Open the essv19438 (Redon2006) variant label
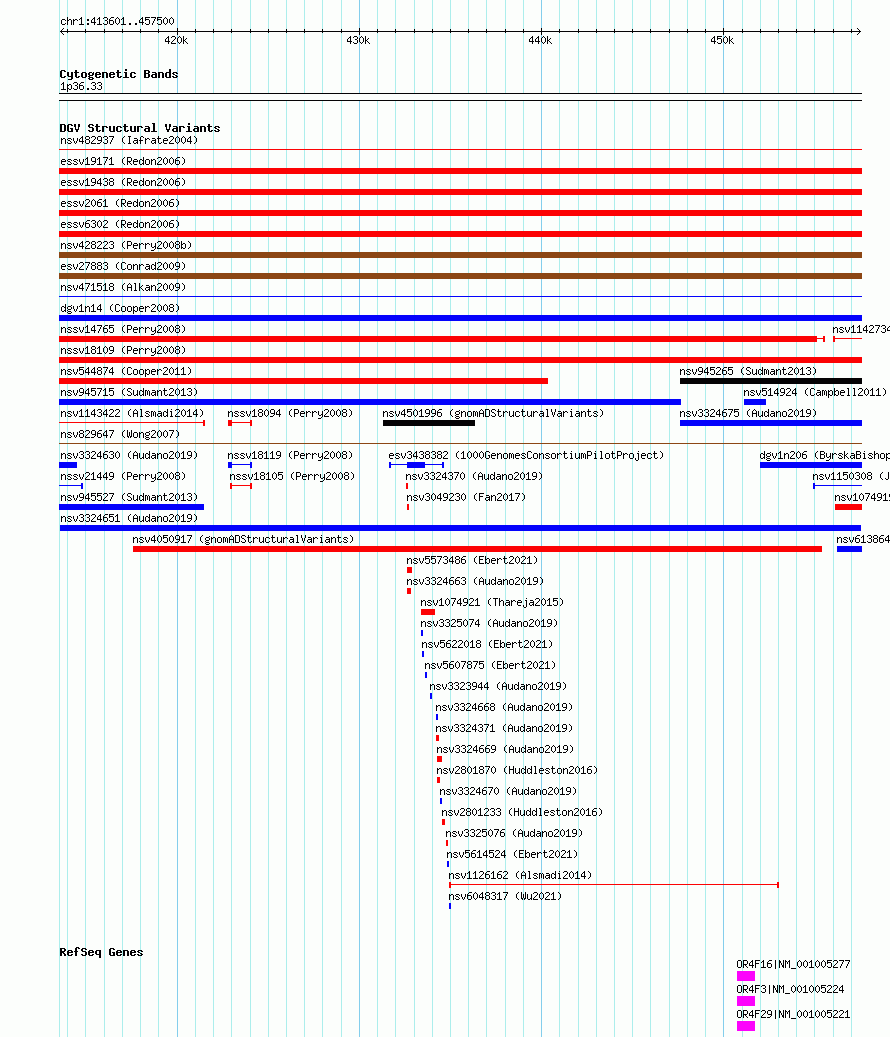 point(123,183)
